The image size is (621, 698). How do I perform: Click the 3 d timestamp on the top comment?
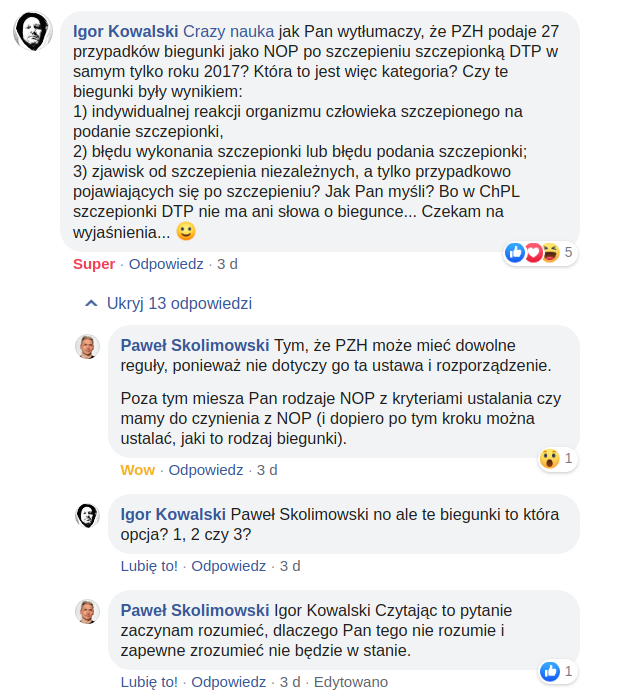pyautogui.click(x=227, y=264)
